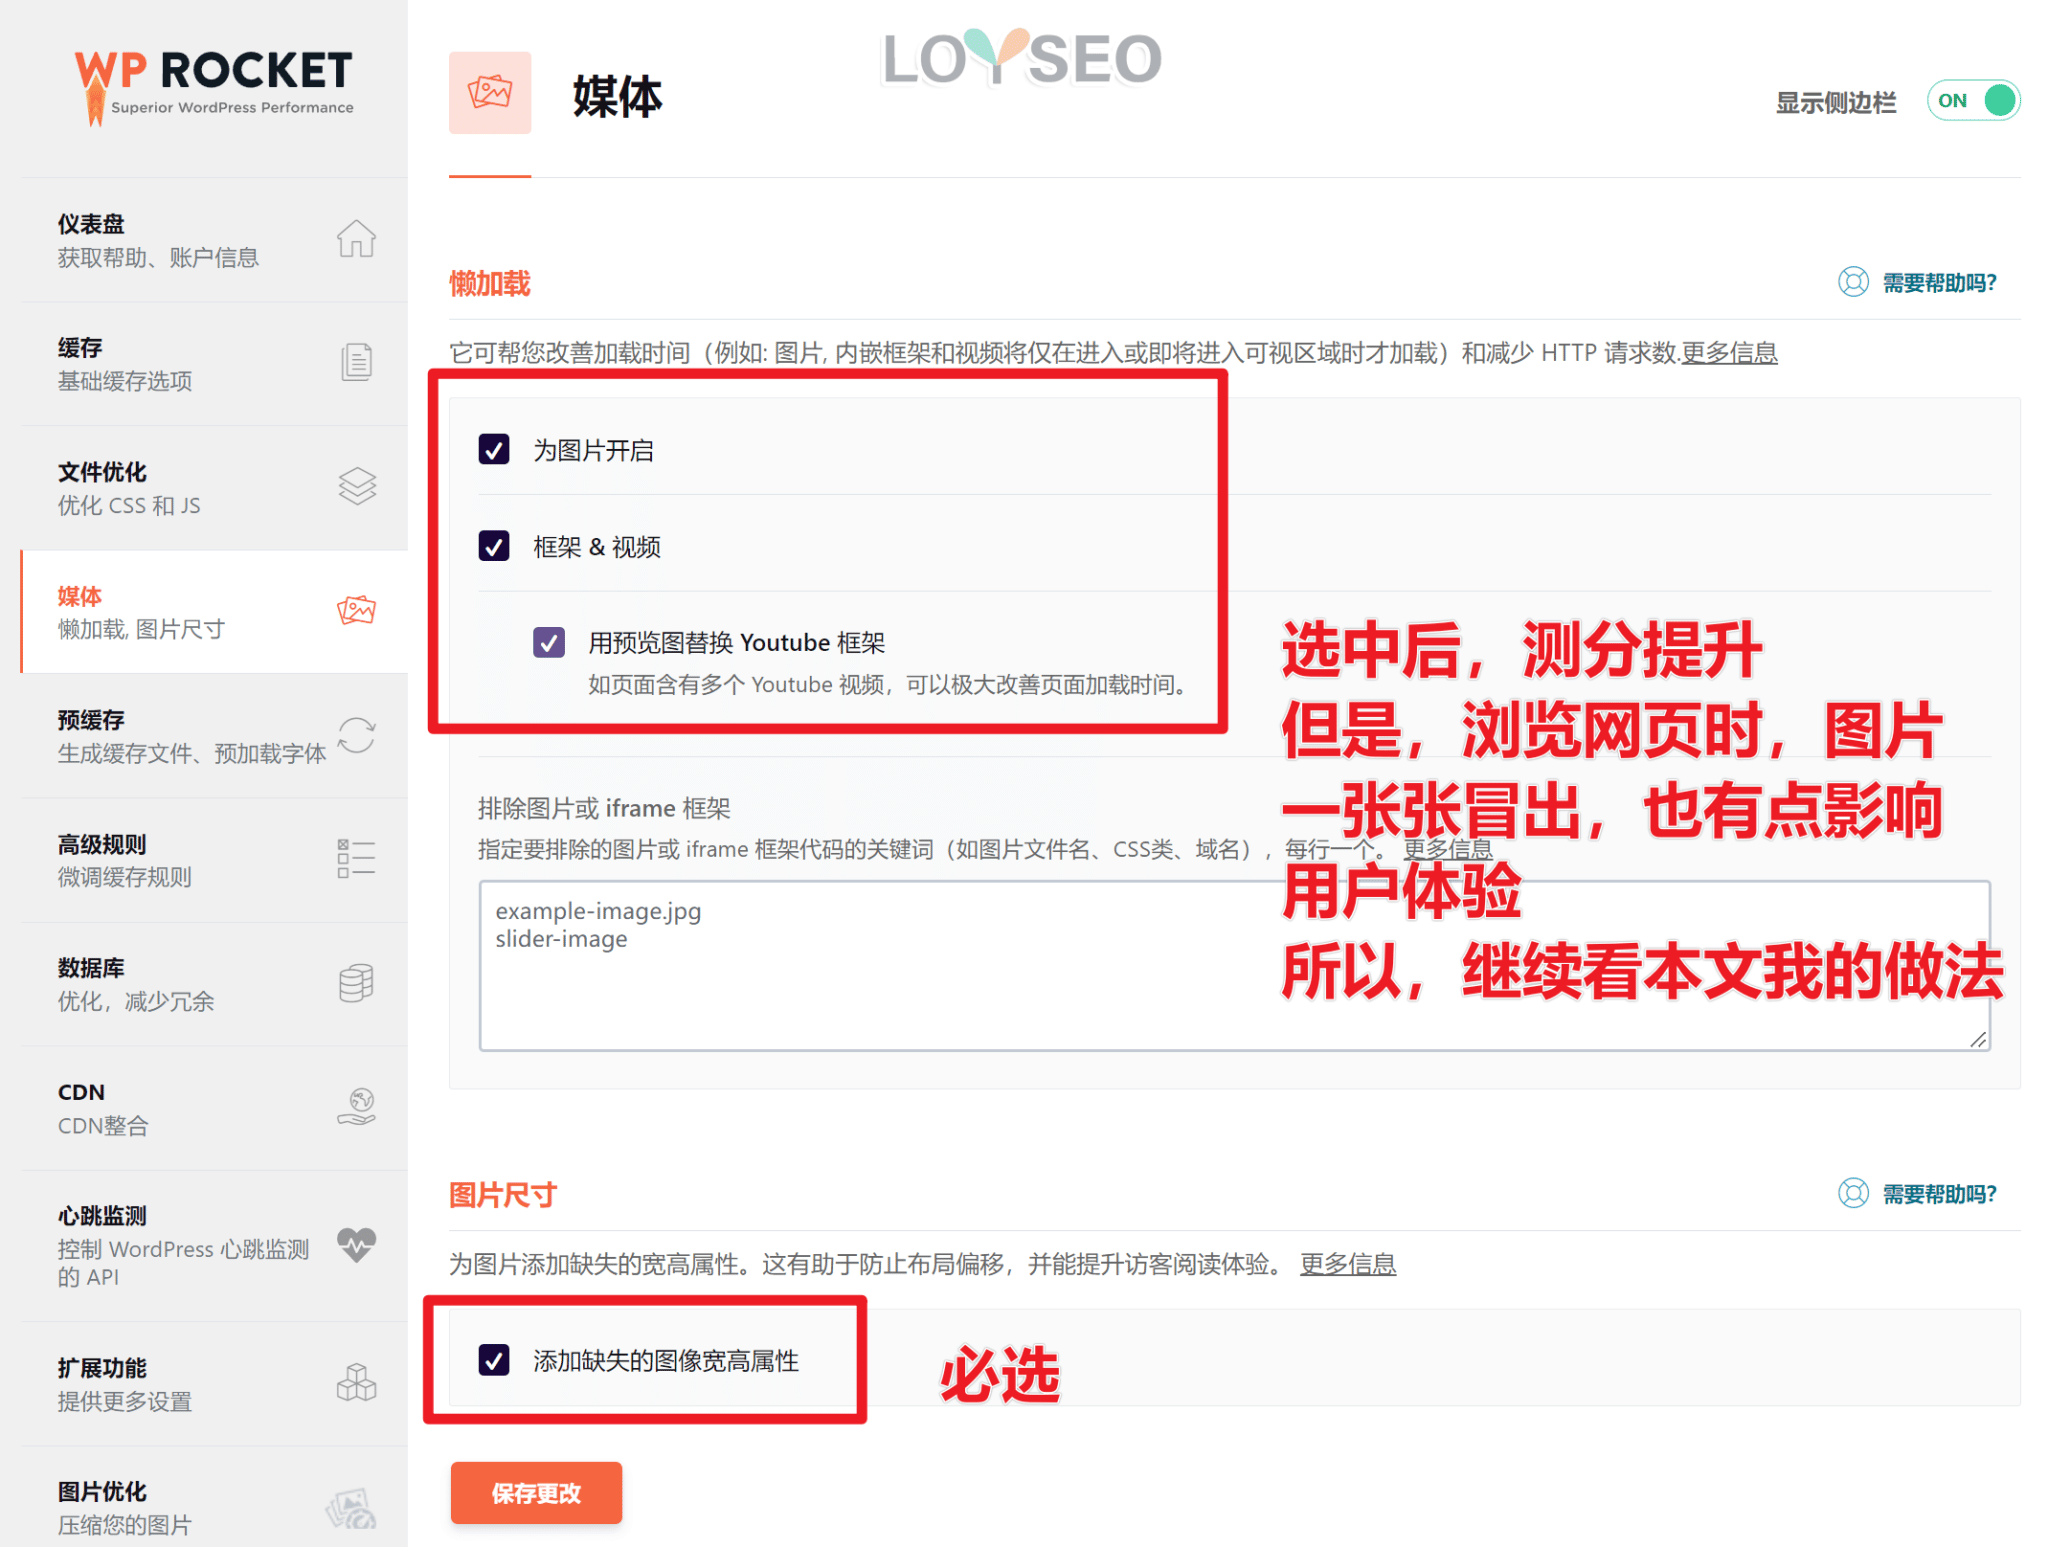Open the 高级规则 menu item
Screen dimensions: 2048x1547
(214, 860)
